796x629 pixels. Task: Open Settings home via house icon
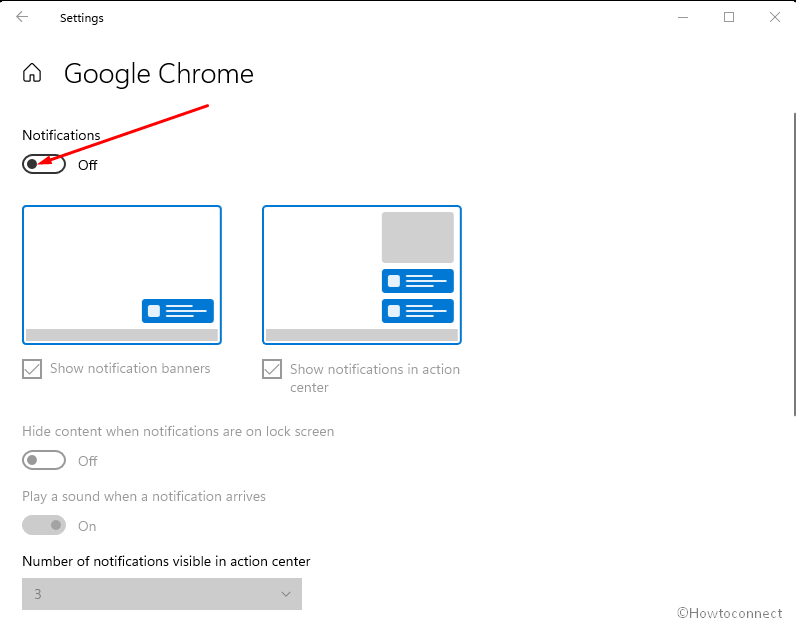[x=32, y=73]
